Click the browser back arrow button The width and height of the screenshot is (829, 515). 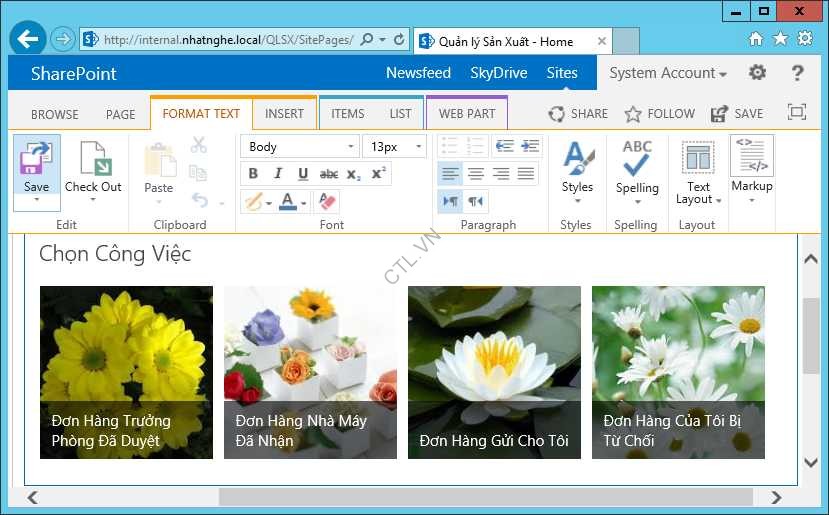click(28, 40)
